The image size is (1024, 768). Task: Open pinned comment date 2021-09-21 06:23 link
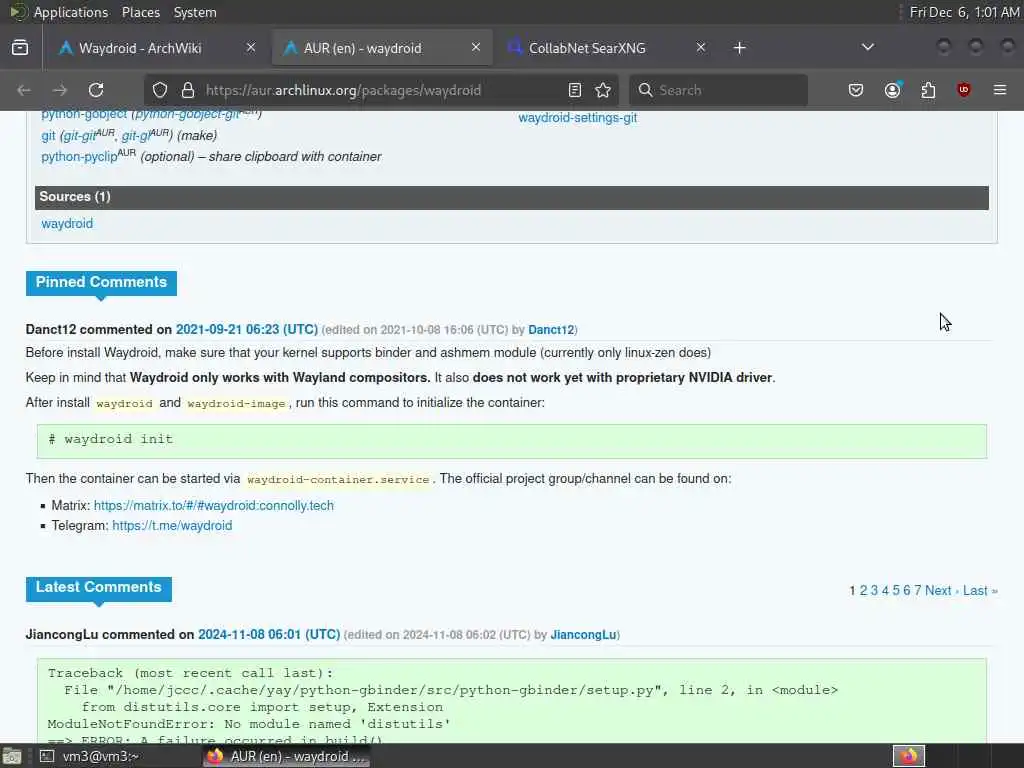pyautogui.click(x=247, y=329)
